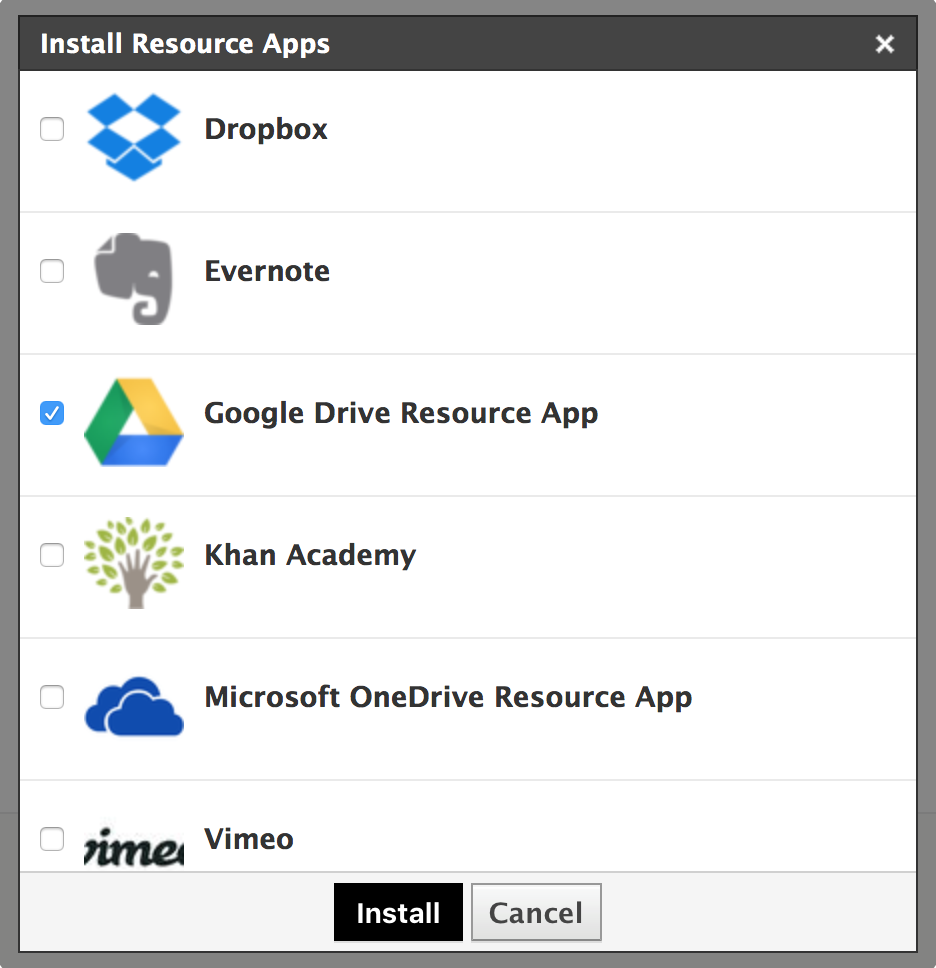
Task: Check the Dropbox checkbox
Action: [52, 129]
